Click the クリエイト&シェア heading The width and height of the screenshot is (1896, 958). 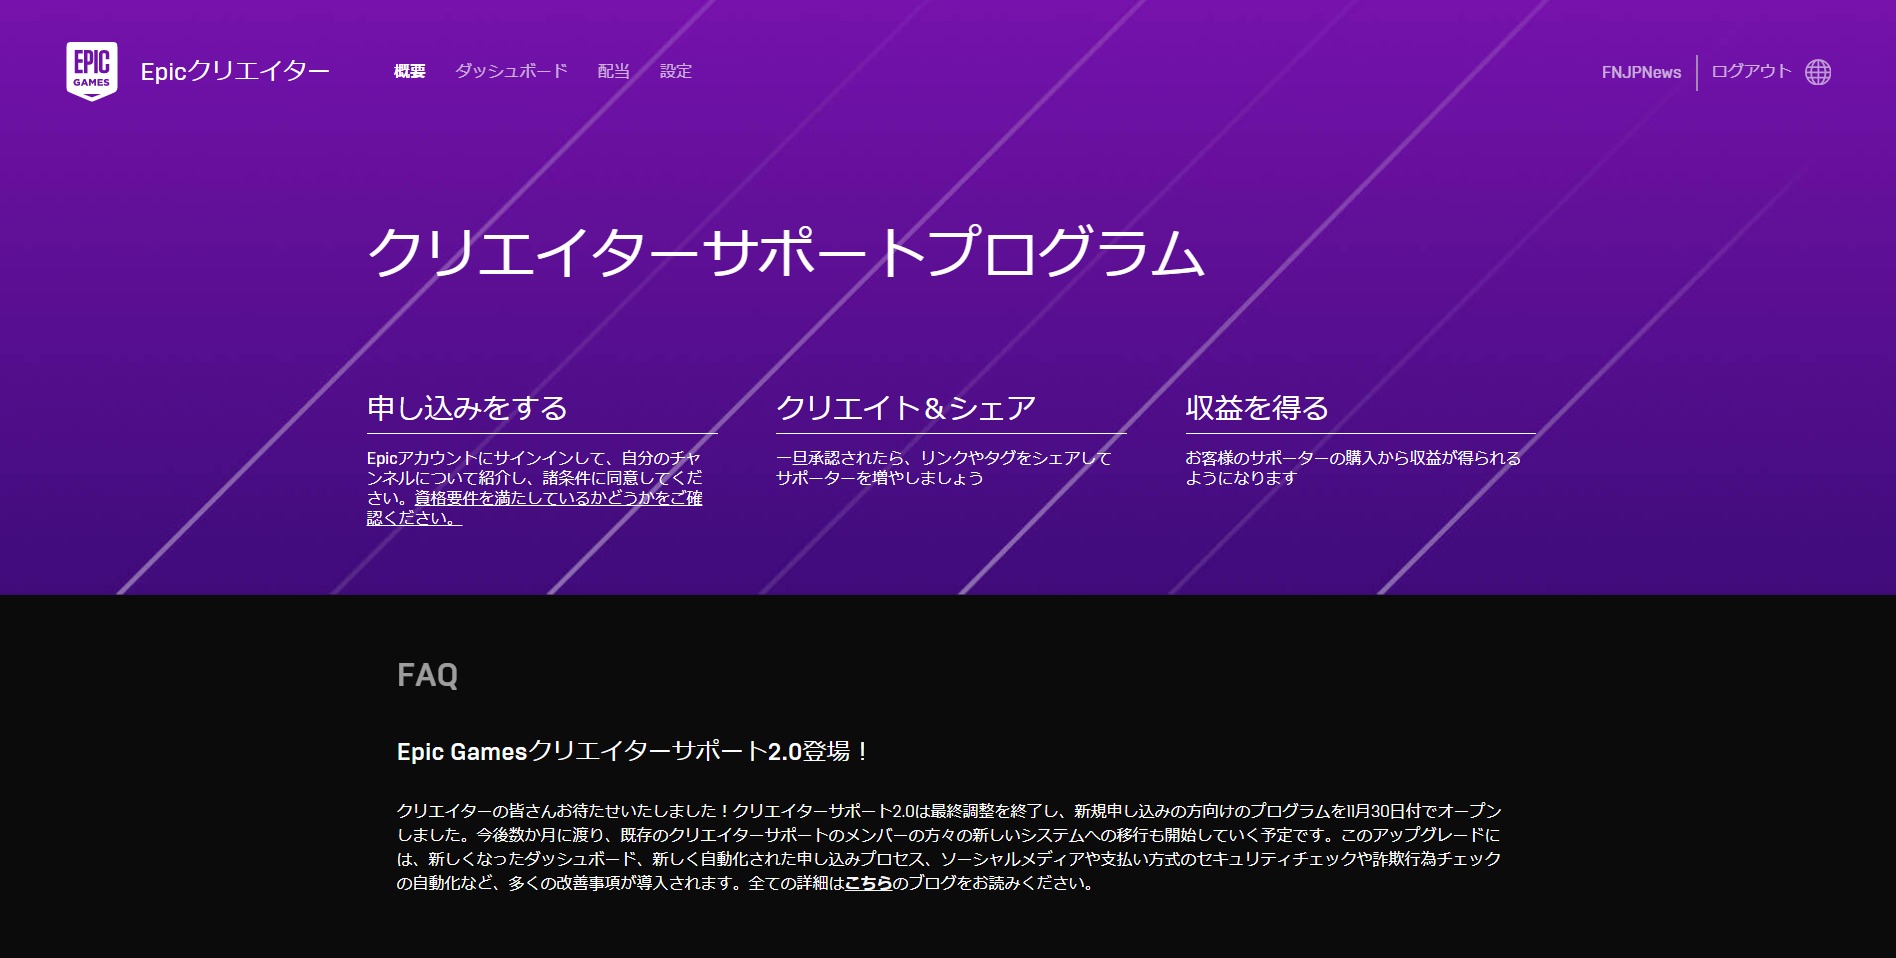pyautogui.click(x=906, y=408)
